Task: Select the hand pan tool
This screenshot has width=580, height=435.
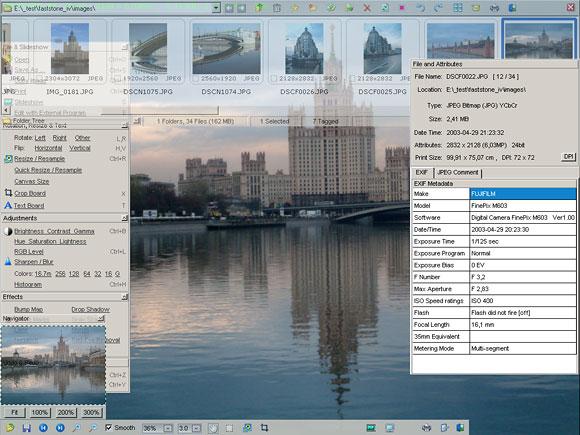Action: (213, 428)
